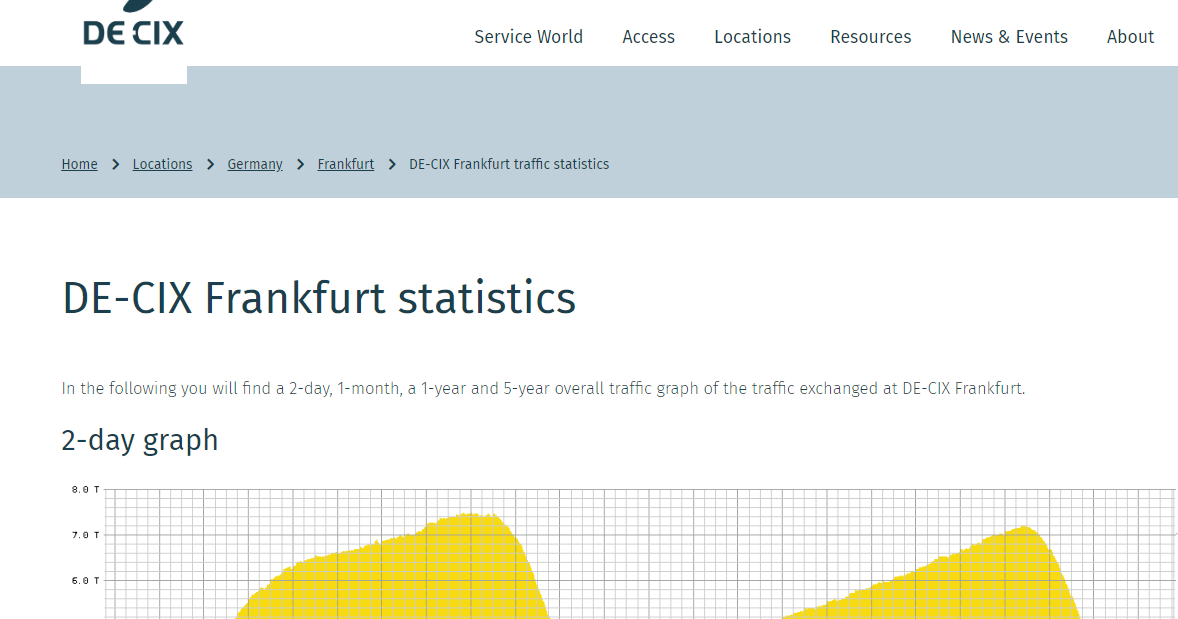The width and height of the screenshot is (1178, 619).
Task: Click the 2-day traffic graph image
Action: (620, 551)
